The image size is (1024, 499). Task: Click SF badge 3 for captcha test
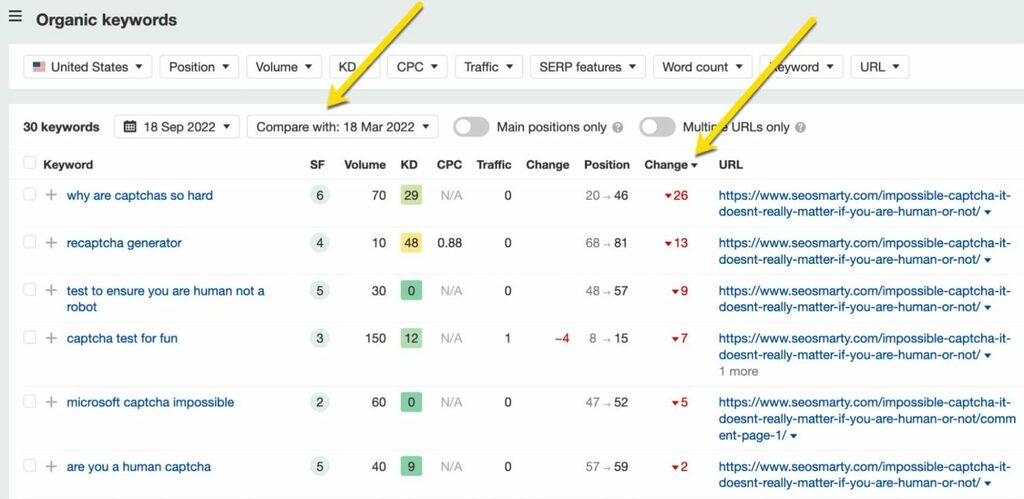click(x=320, y=339)
